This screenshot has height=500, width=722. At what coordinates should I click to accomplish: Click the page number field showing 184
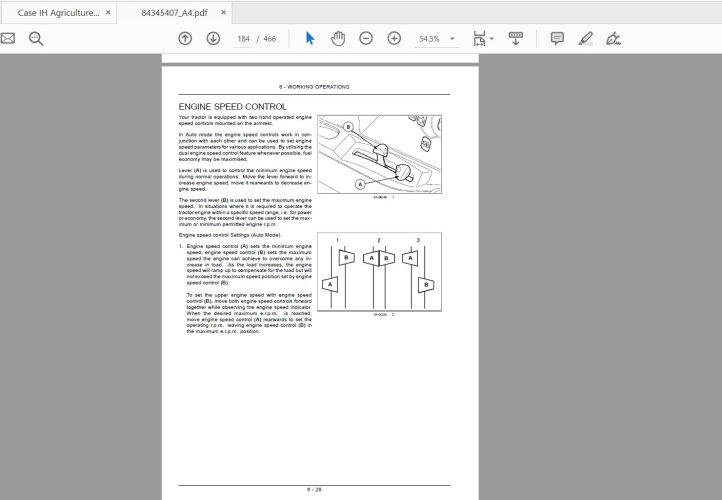(242, 38)
